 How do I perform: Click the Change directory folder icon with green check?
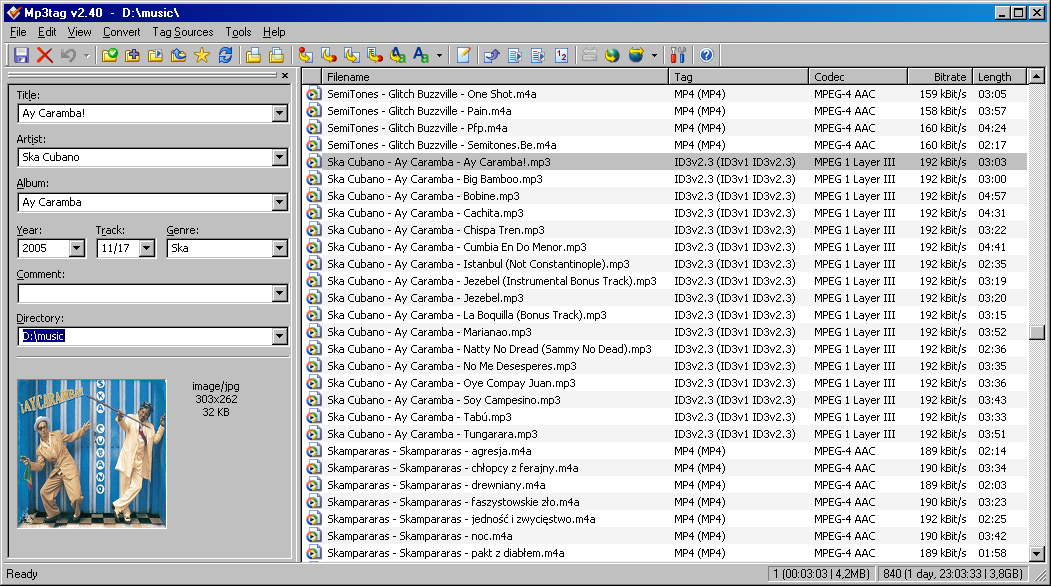(109, 55)
